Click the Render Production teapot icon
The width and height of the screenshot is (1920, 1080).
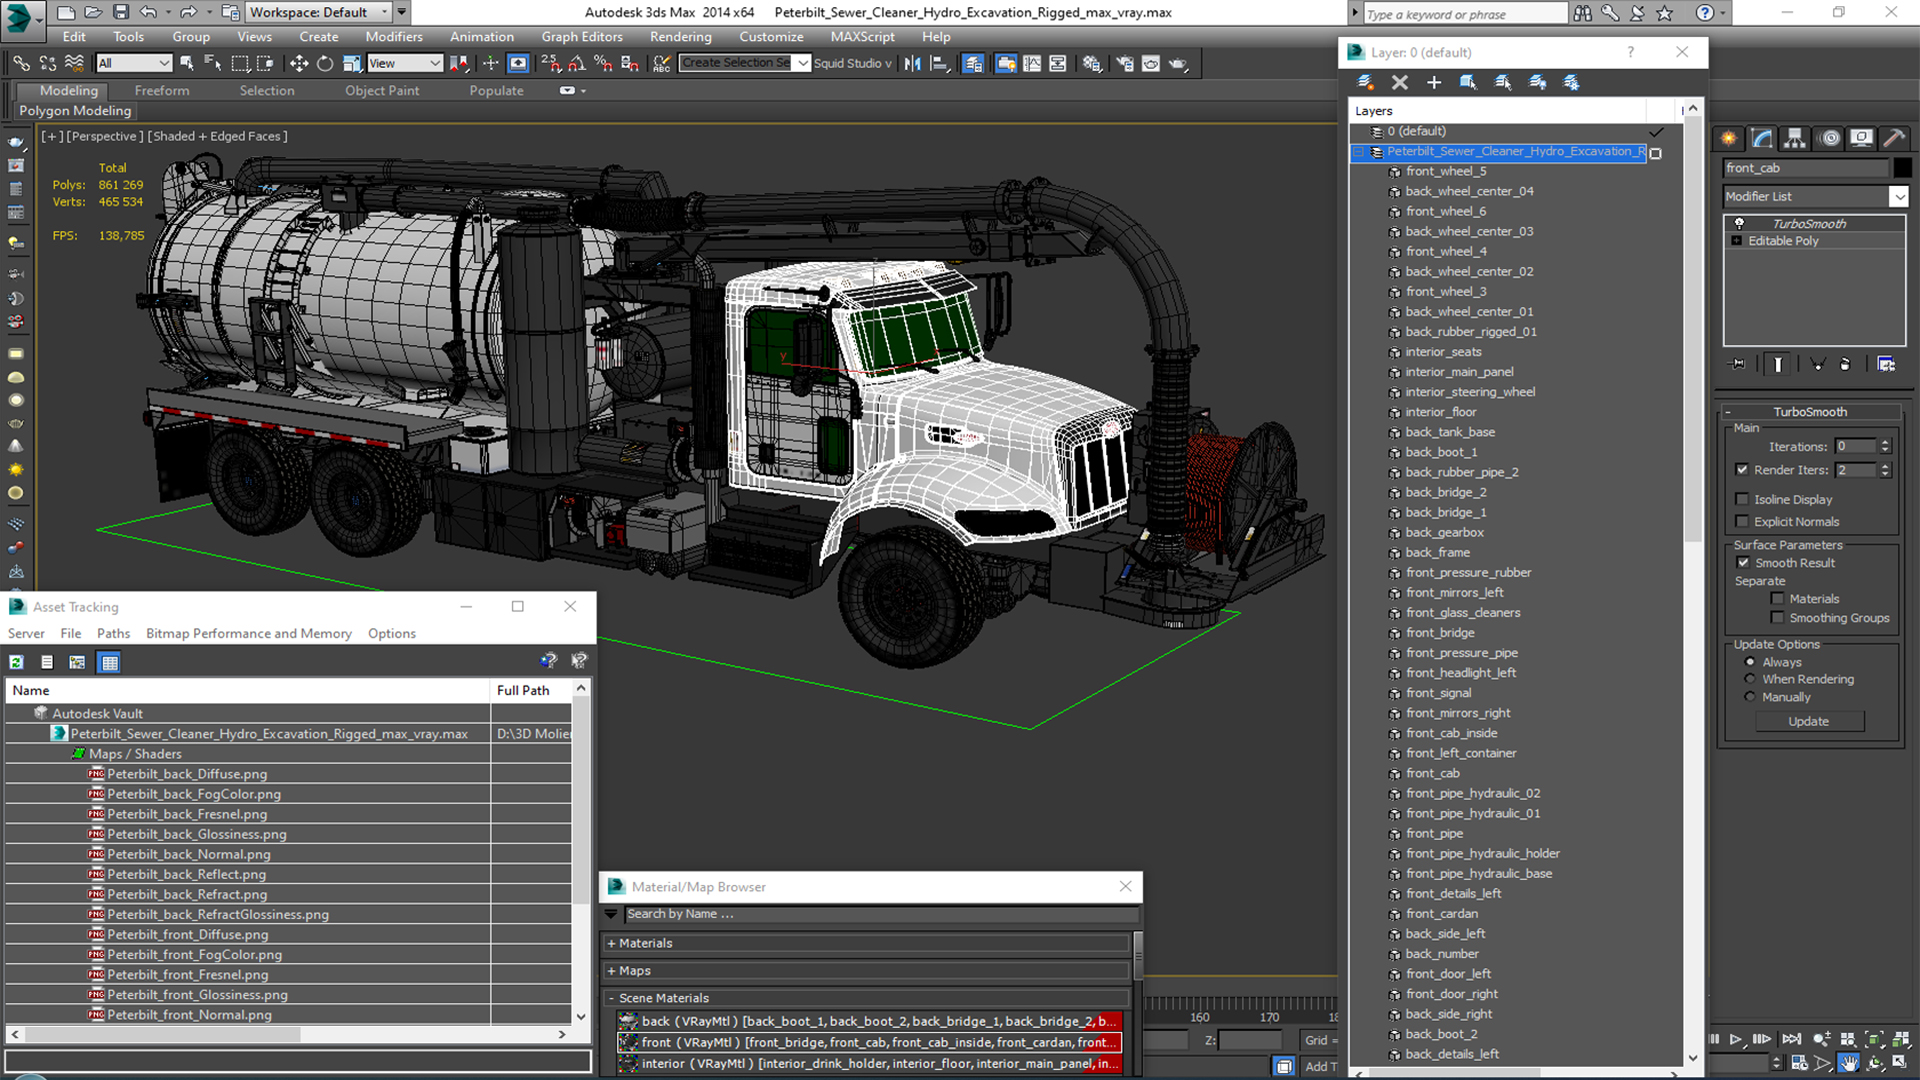[x=1179, y=63]
